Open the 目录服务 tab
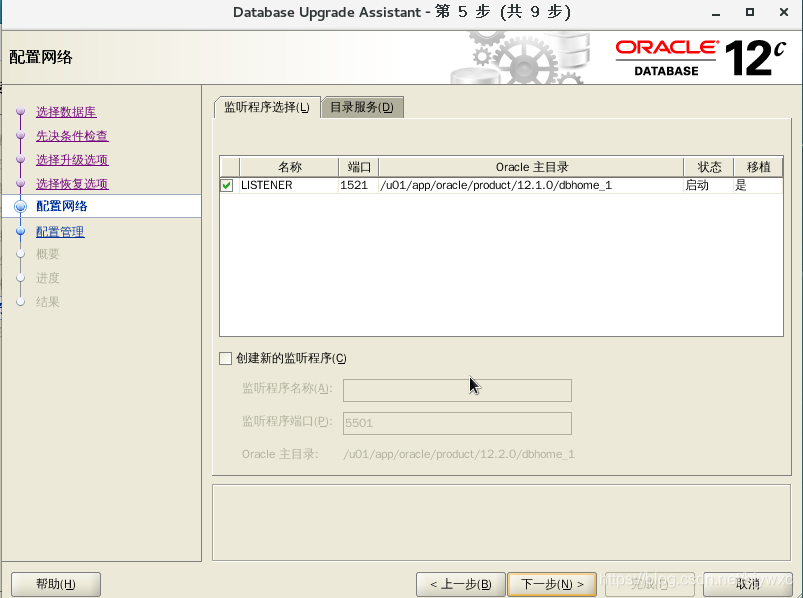Screen dimensions: 803x598 coord(362,107)
